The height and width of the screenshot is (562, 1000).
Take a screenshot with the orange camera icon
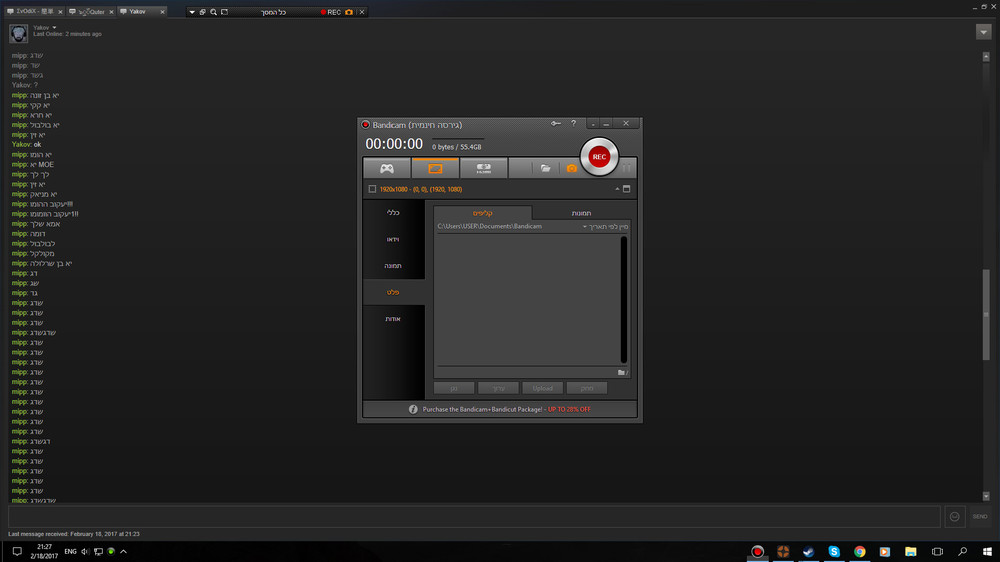[572, 169]
